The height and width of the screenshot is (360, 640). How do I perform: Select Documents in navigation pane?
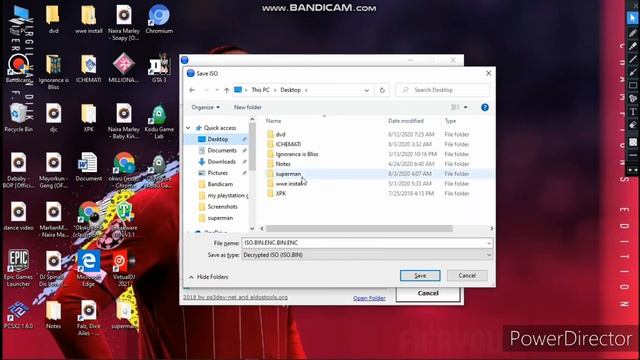tap(222, 151)
